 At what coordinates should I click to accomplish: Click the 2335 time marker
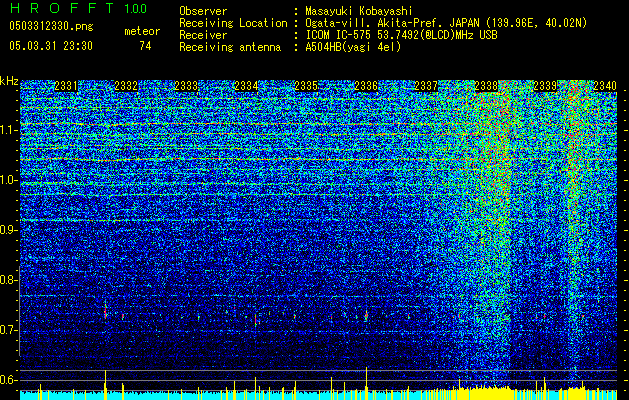306,86
